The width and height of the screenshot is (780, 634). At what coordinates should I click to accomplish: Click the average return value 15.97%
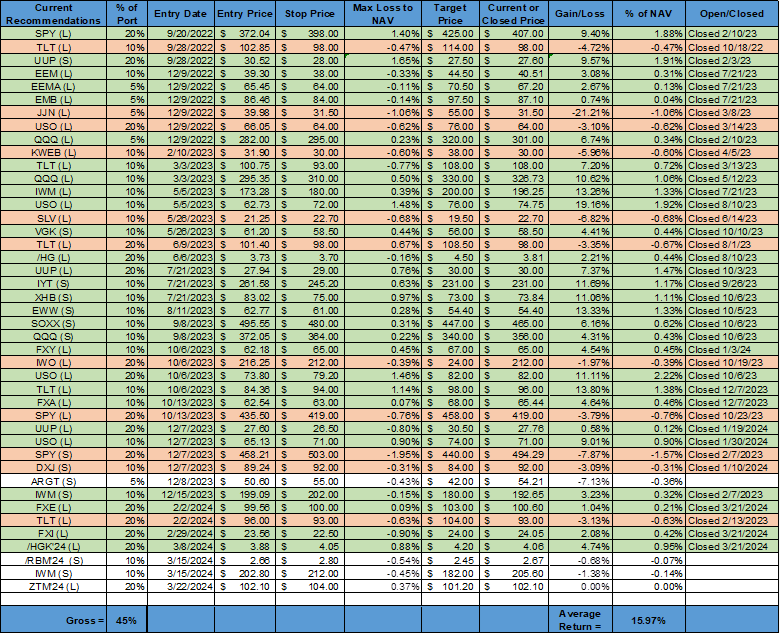pos(649,620)
